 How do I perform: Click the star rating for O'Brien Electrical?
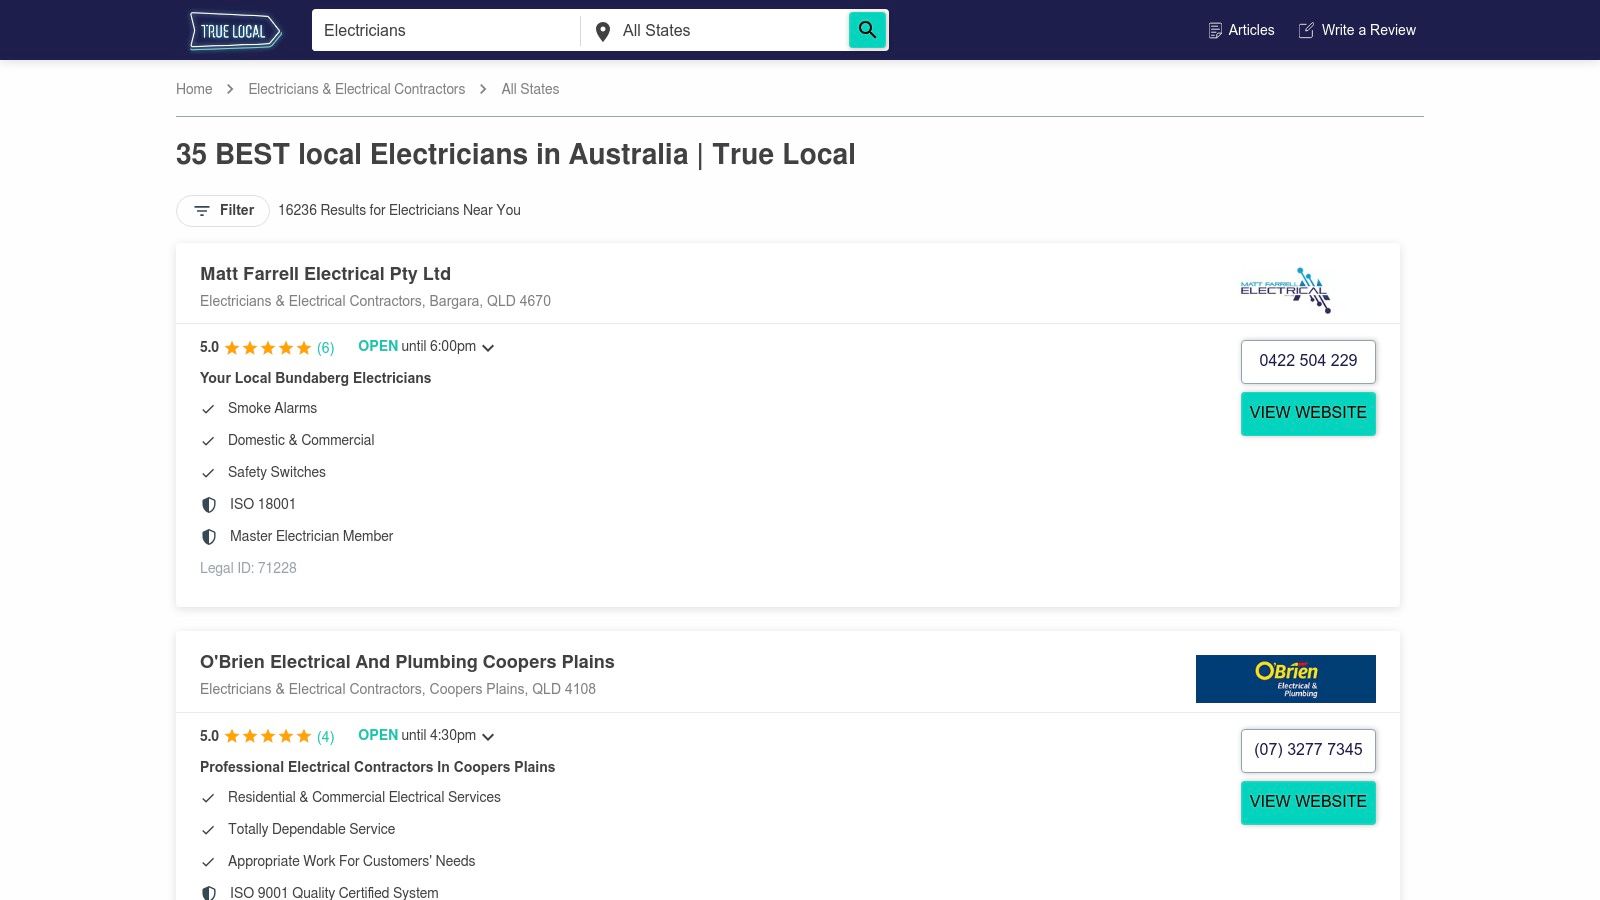tap(268, 737)
